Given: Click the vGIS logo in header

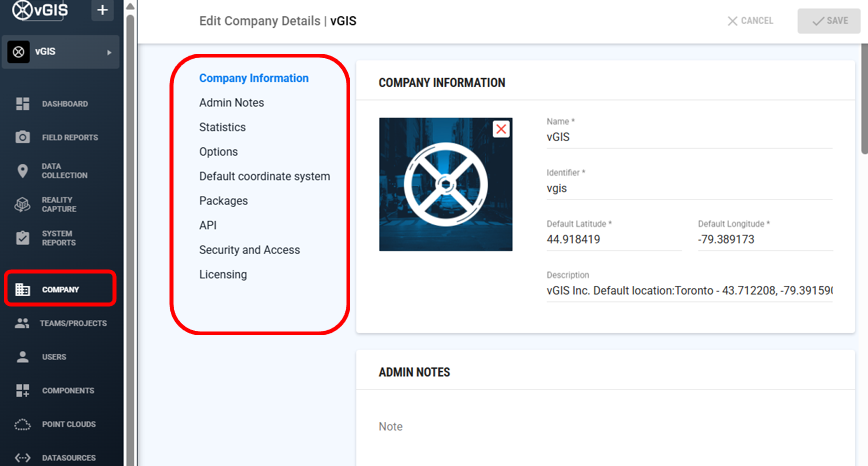Looking at the screenshot, I should coord(40,10).
